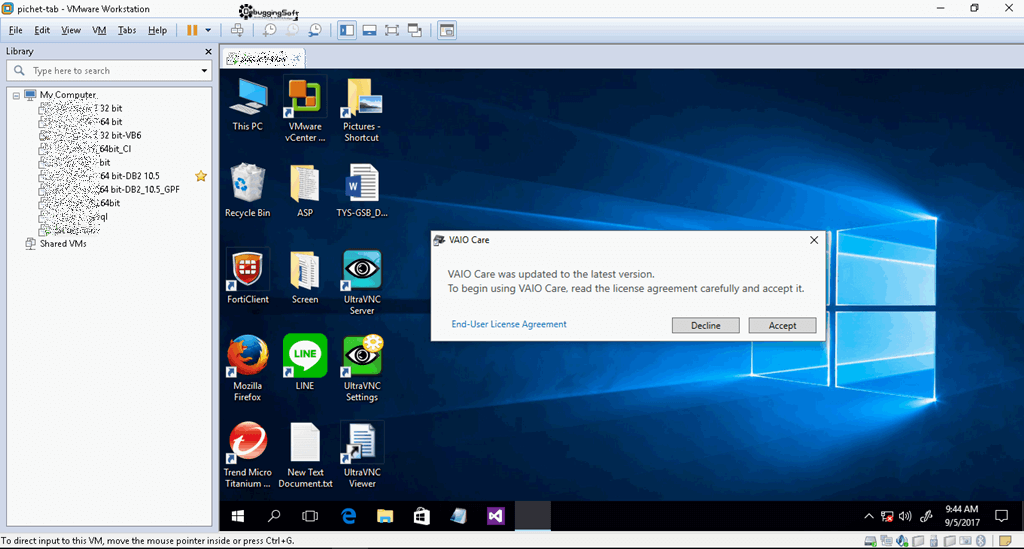Screen dimensions: 1024x549
Task: Toggle the console view button
Action: (x=447, y=30)
